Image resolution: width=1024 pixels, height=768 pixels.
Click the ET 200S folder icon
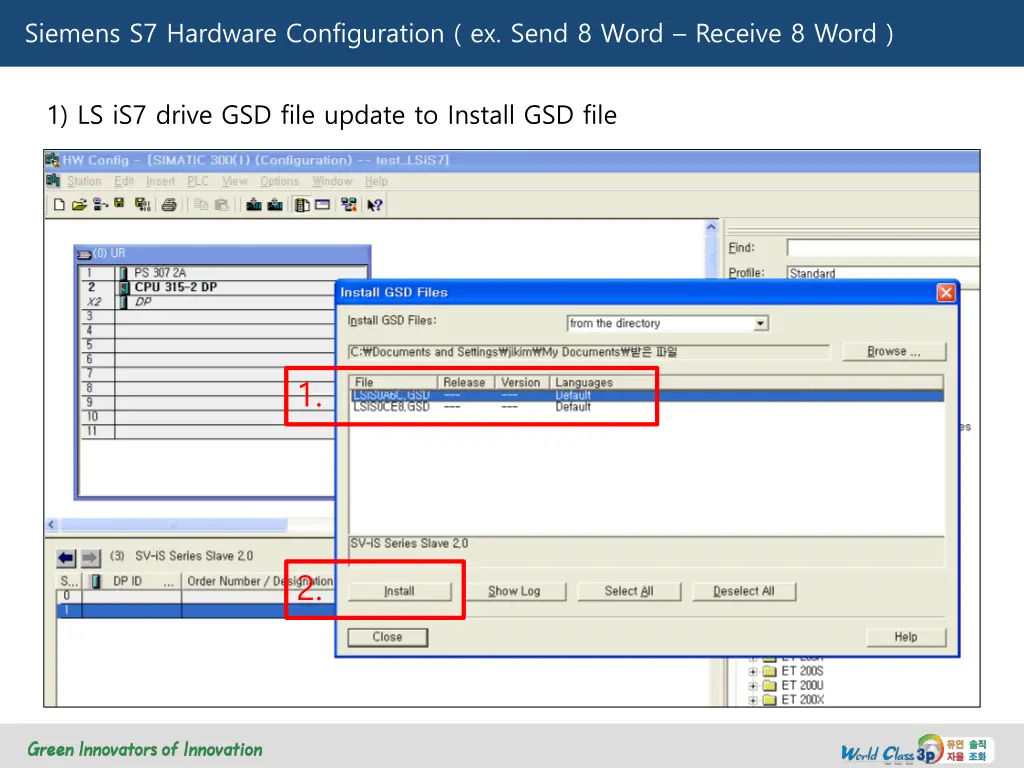[769, 671]
